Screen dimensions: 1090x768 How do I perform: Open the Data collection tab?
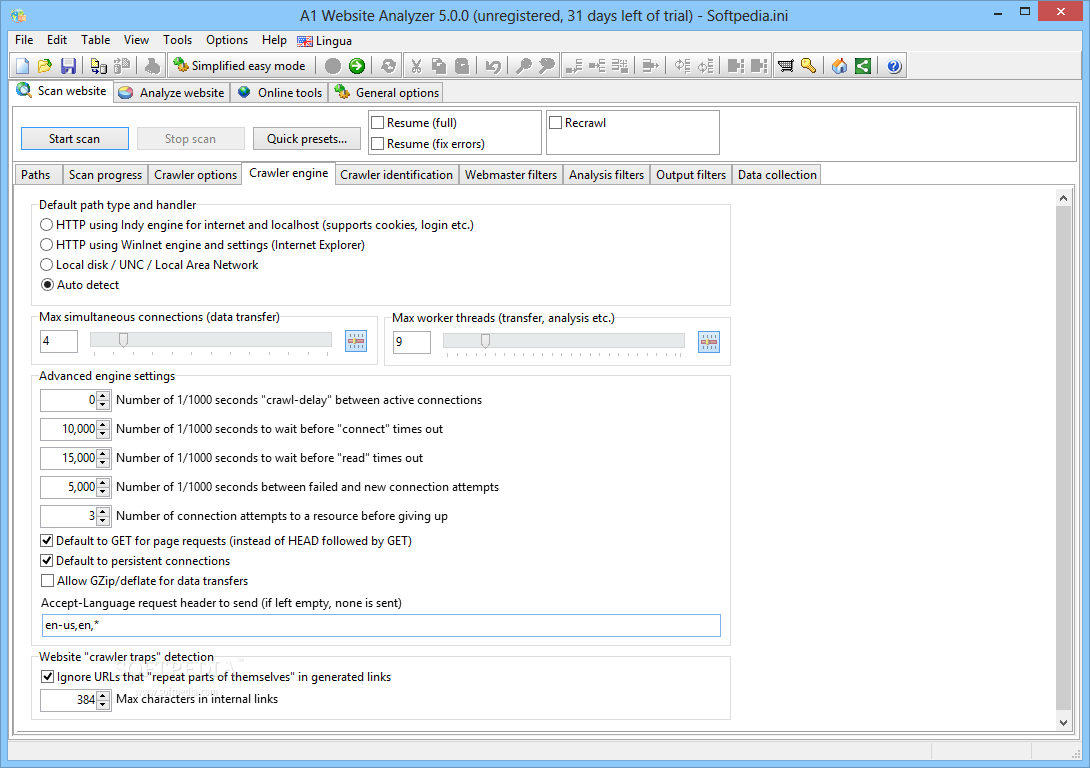[x=777, y=175]
